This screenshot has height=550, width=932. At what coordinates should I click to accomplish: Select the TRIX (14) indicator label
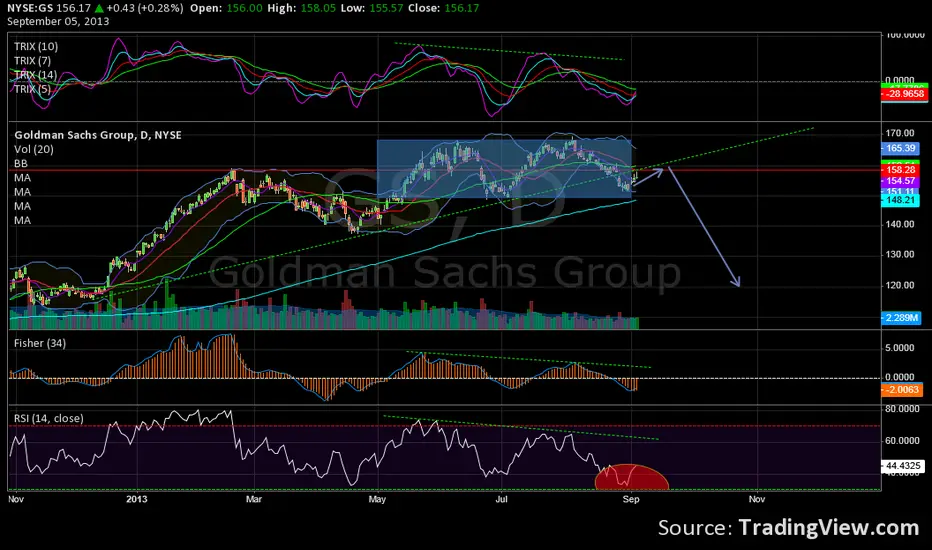(x=36, y=75)
